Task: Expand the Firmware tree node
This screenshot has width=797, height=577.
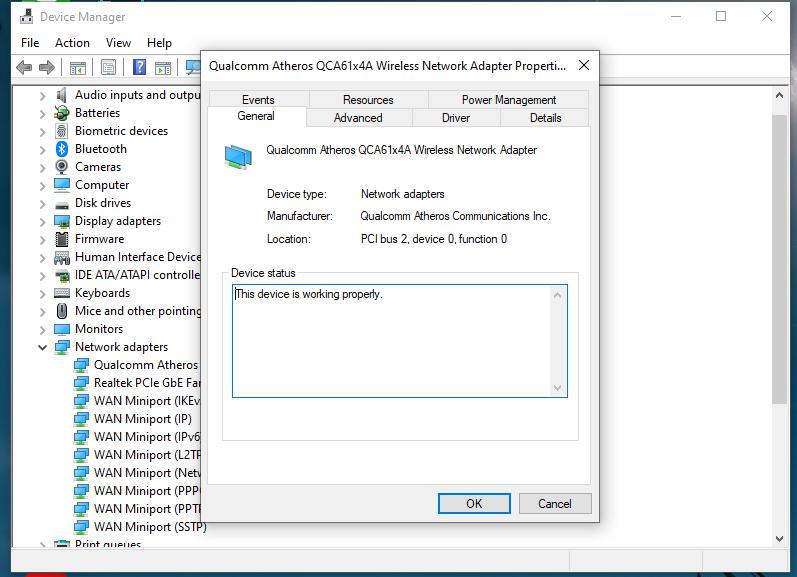Action: (x=43, y=239)
